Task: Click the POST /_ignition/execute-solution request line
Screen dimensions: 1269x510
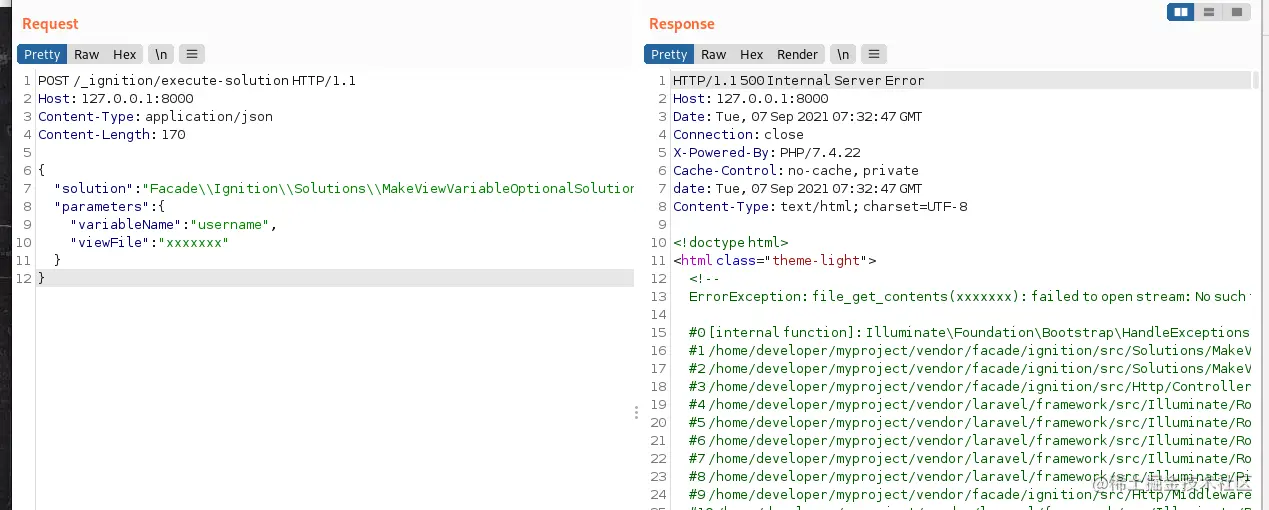Action: coord(197,81)
